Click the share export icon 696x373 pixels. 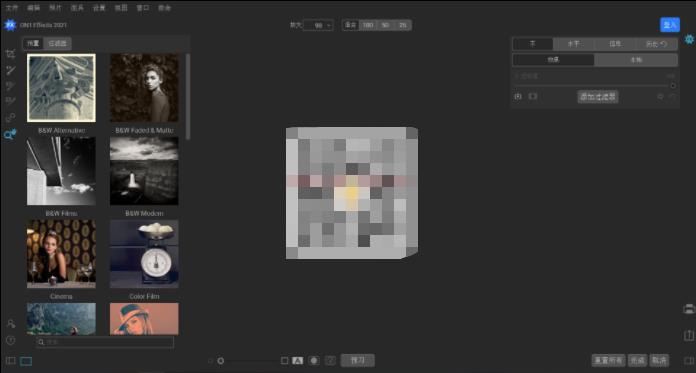click(x=689, y=335)
